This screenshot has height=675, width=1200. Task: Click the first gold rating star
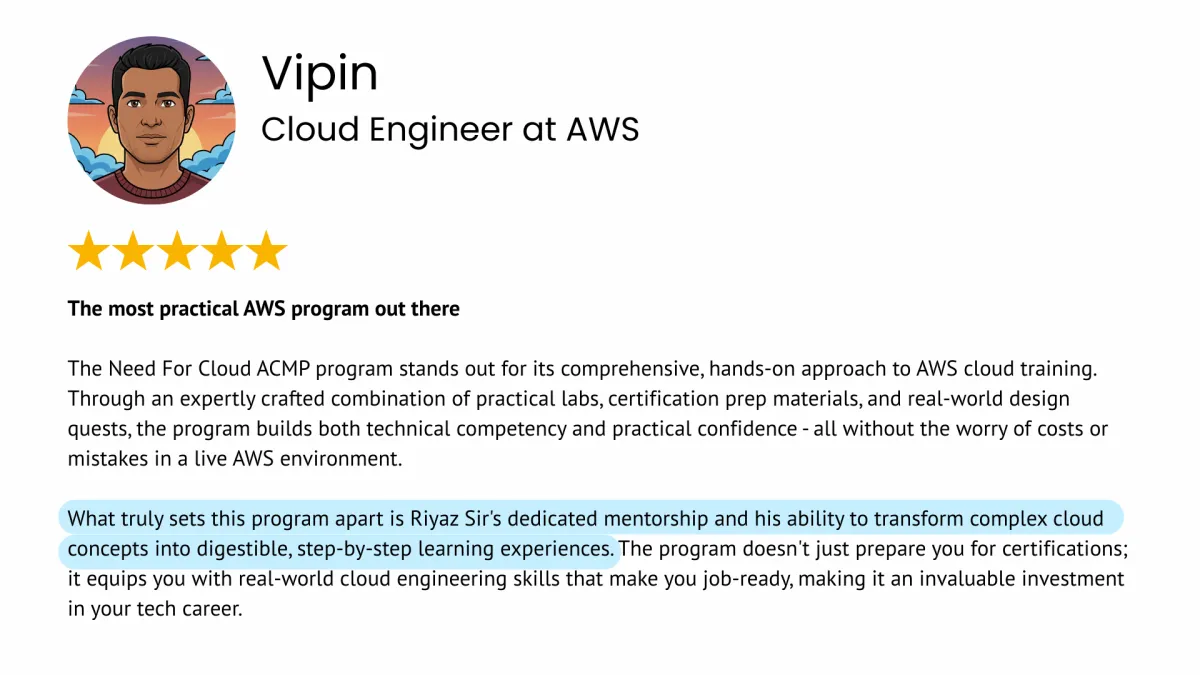(x=88, y=251)
